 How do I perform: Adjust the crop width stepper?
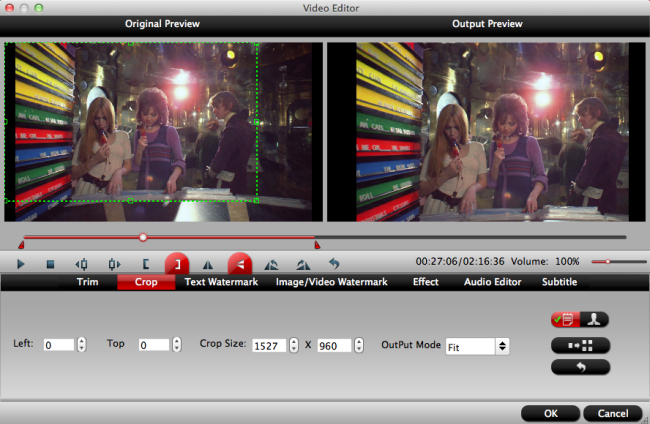[294, 345]
